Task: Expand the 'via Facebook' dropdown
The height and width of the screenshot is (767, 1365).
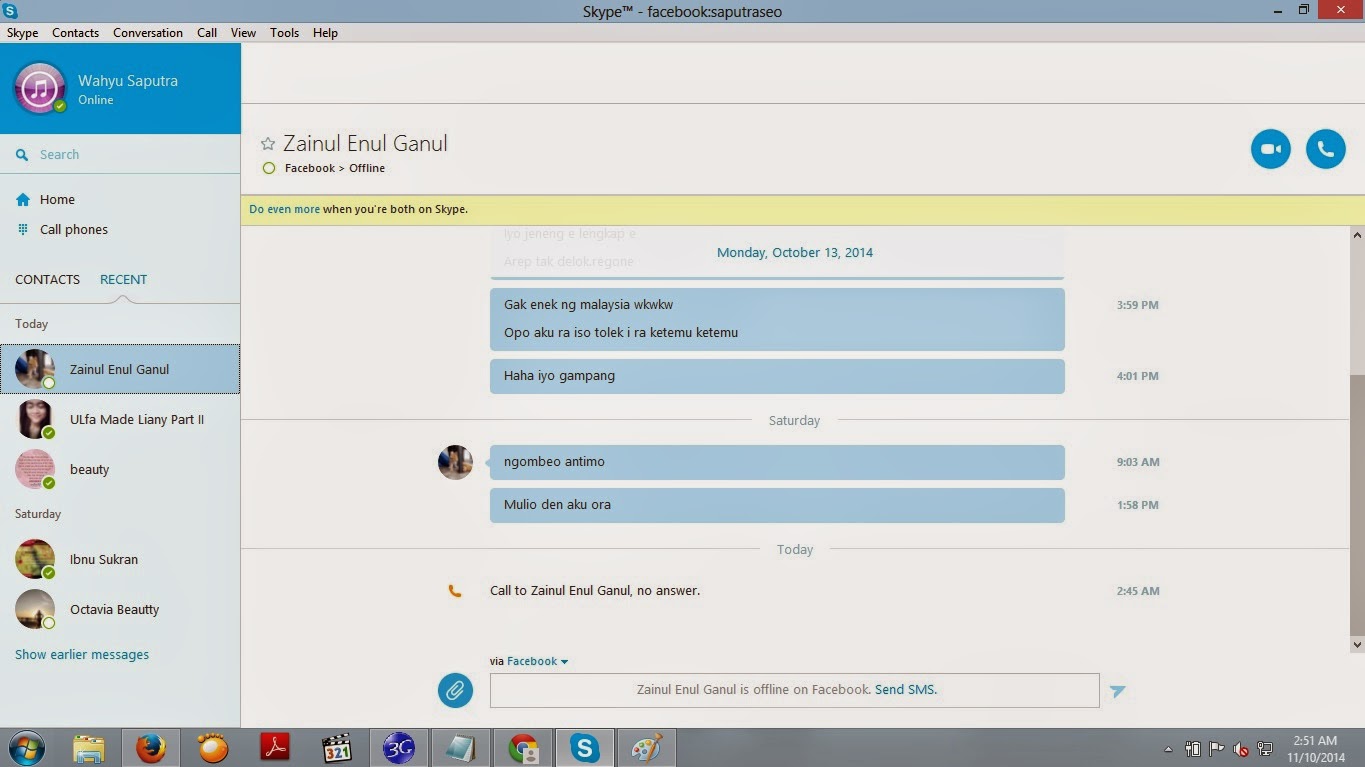Action: click(537, 661)
